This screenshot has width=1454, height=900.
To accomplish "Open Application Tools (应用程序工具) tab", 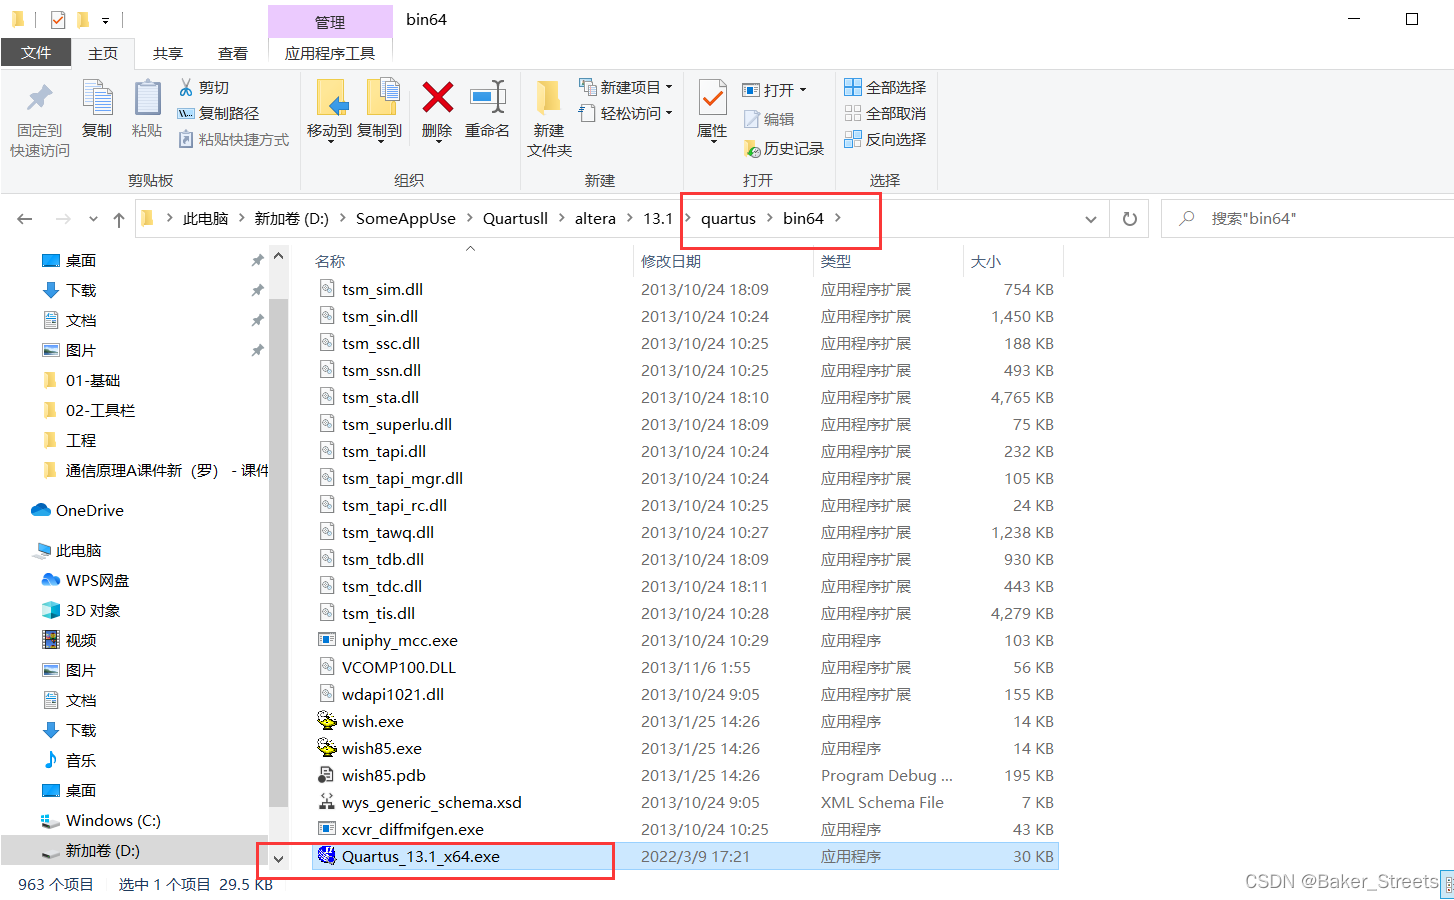I will (330, 53).
